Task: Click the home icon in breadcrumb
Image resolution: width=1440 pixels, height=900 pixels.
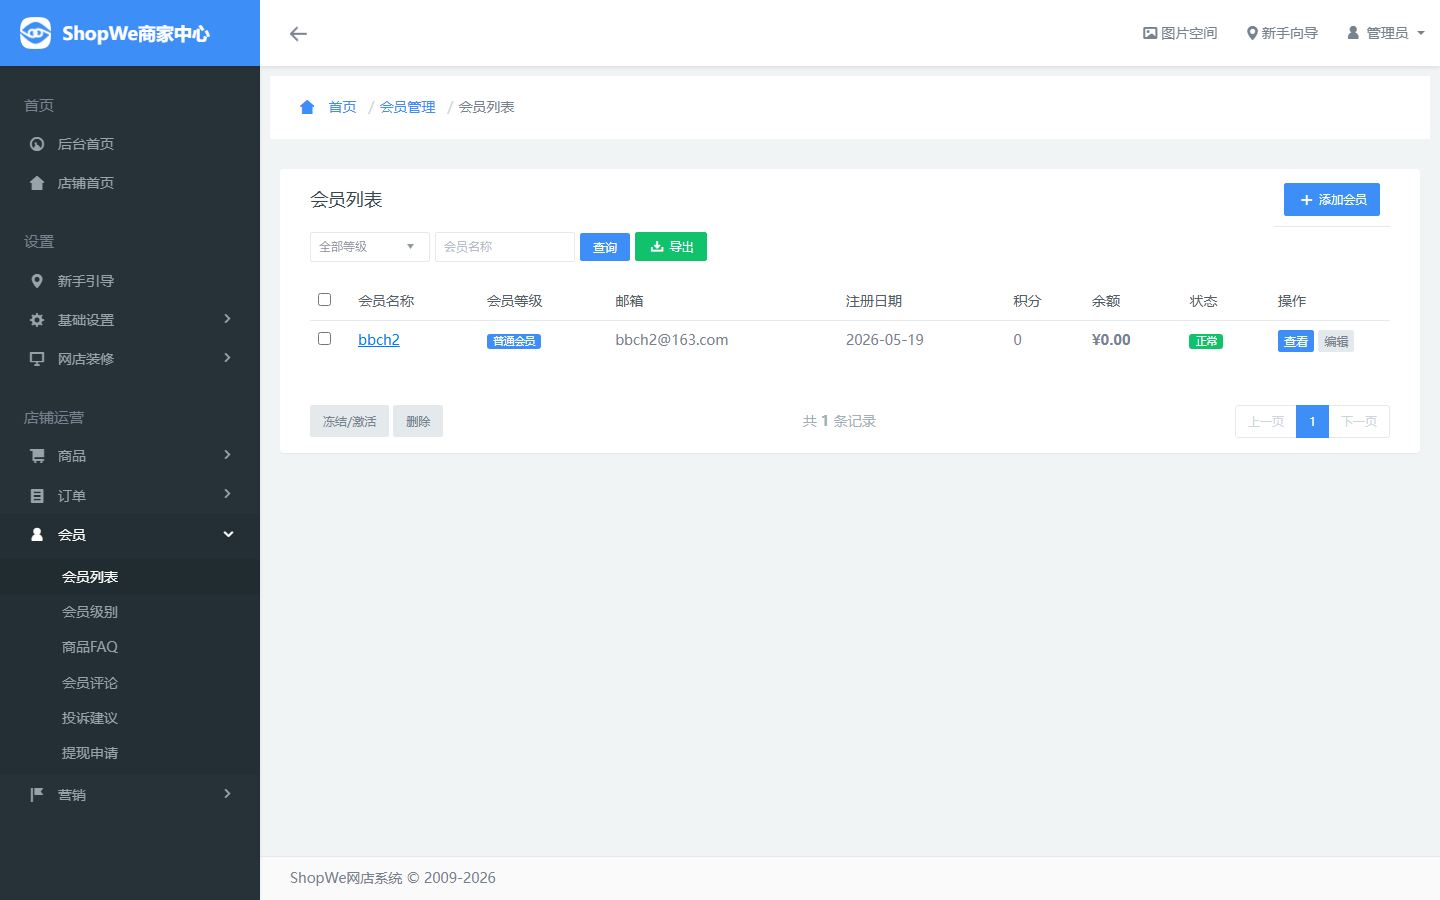Action: click(x=307, y=107)
